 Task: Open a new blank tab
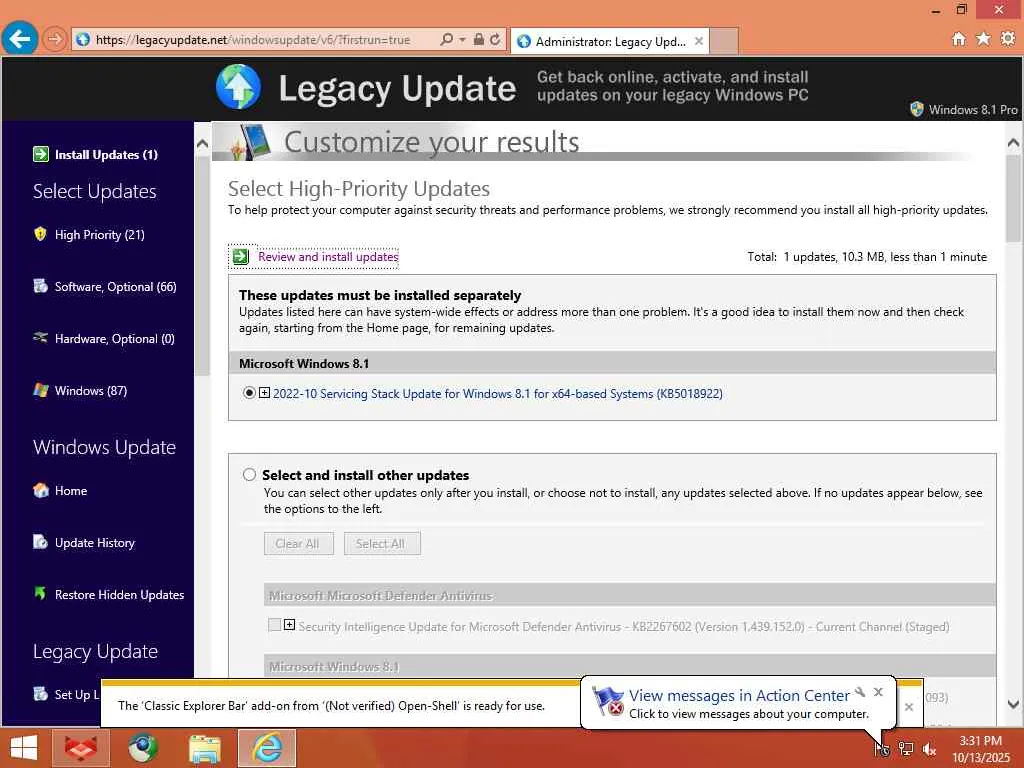coord(724,41)
